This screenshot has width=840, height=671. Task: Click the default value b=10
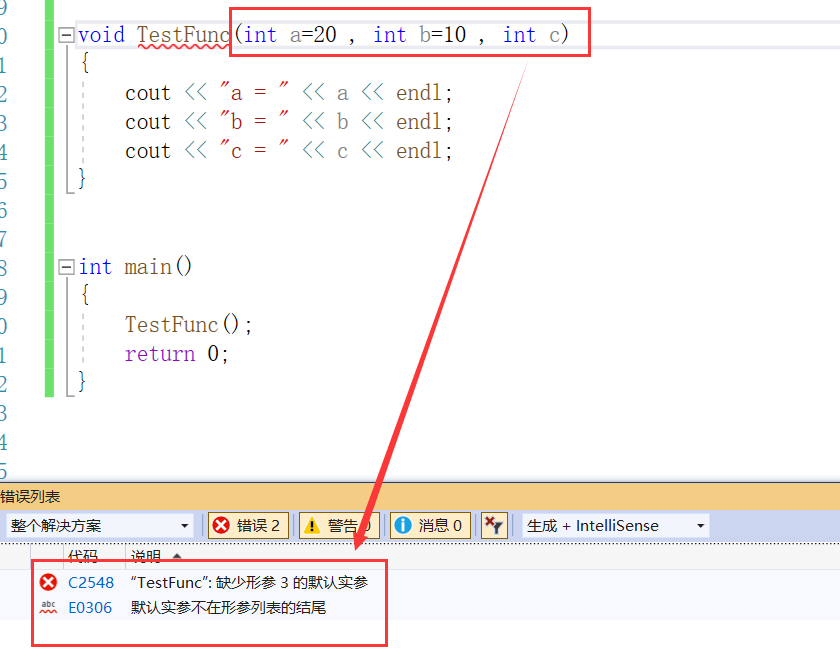point(442,35)
